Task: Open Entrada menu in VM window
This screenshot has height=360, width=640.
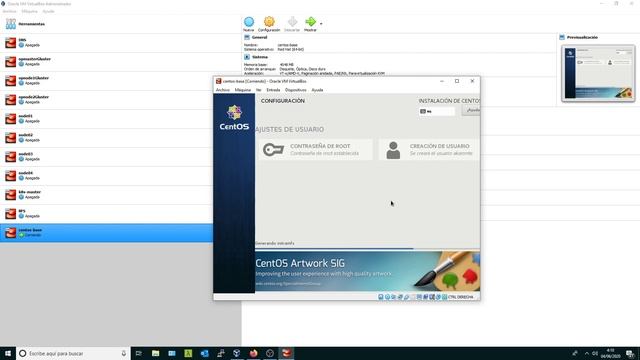Action: click(x=273, y=90)
